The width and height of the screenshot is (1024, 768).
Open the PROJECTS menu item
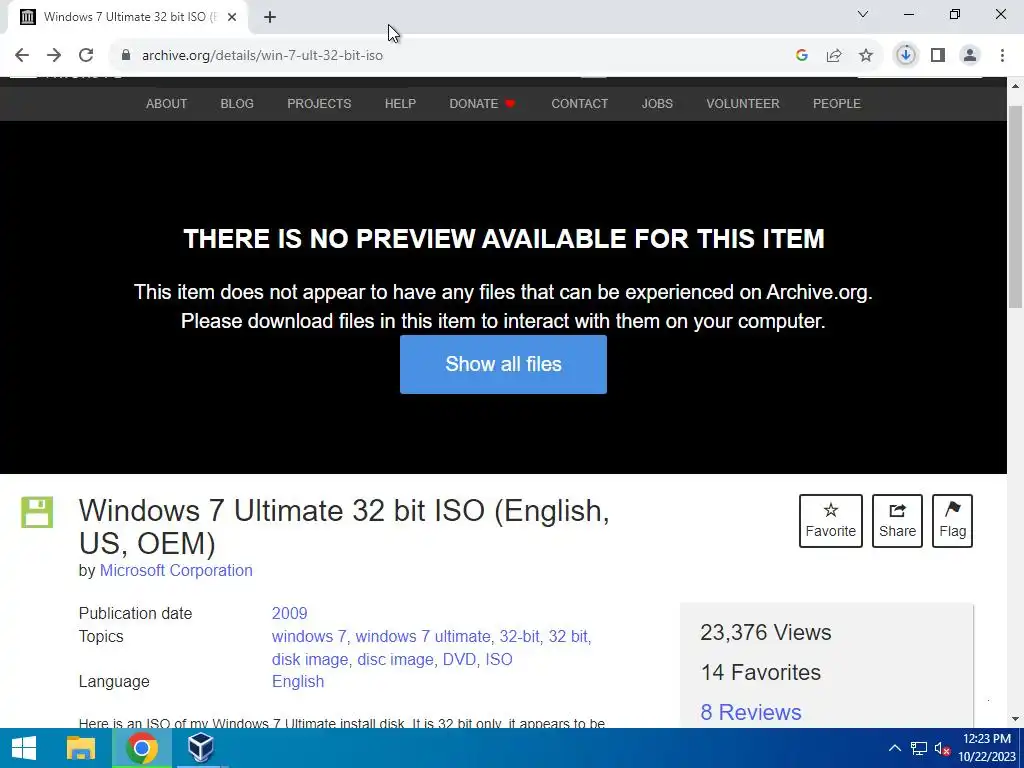(x=319, y=104)
